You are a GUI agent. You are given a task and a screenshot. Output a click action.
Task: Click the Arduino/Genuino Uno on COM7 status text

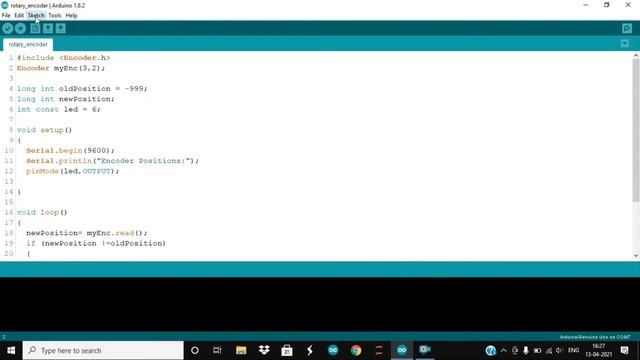(595, 337)
